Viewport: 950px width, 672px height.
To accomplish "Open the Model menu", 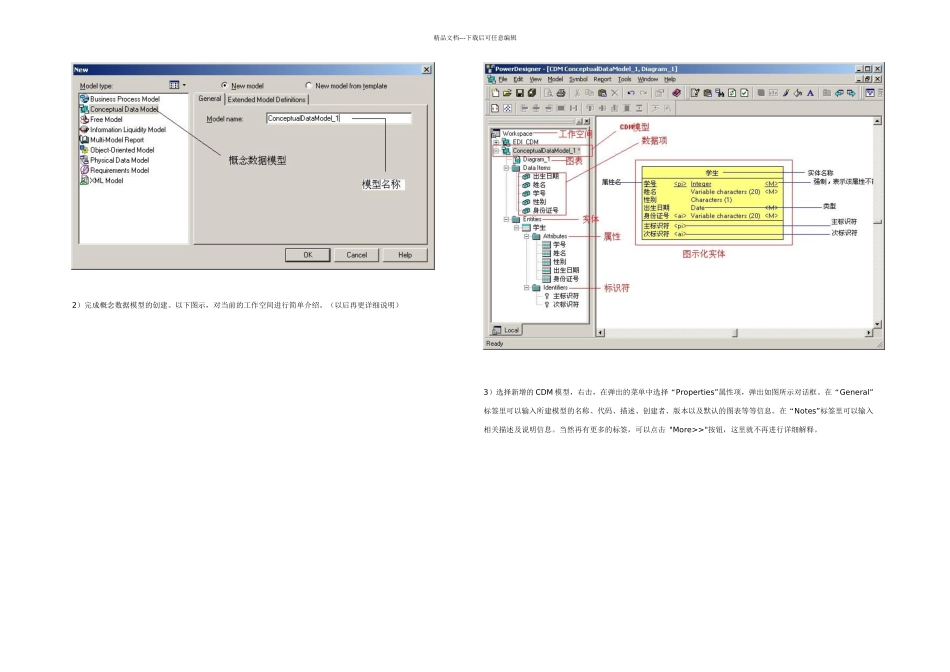I will (x=555, y=79).
